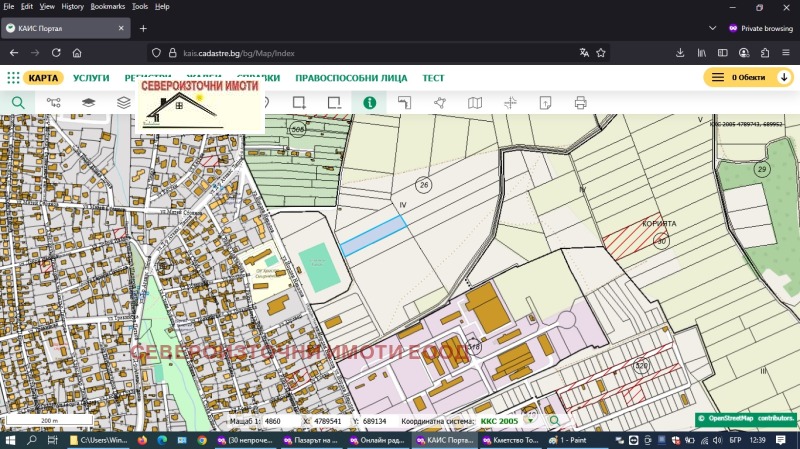Open a new browser tab
The height and width of the screenshot is (449, 800).
(x=143, y=28)
